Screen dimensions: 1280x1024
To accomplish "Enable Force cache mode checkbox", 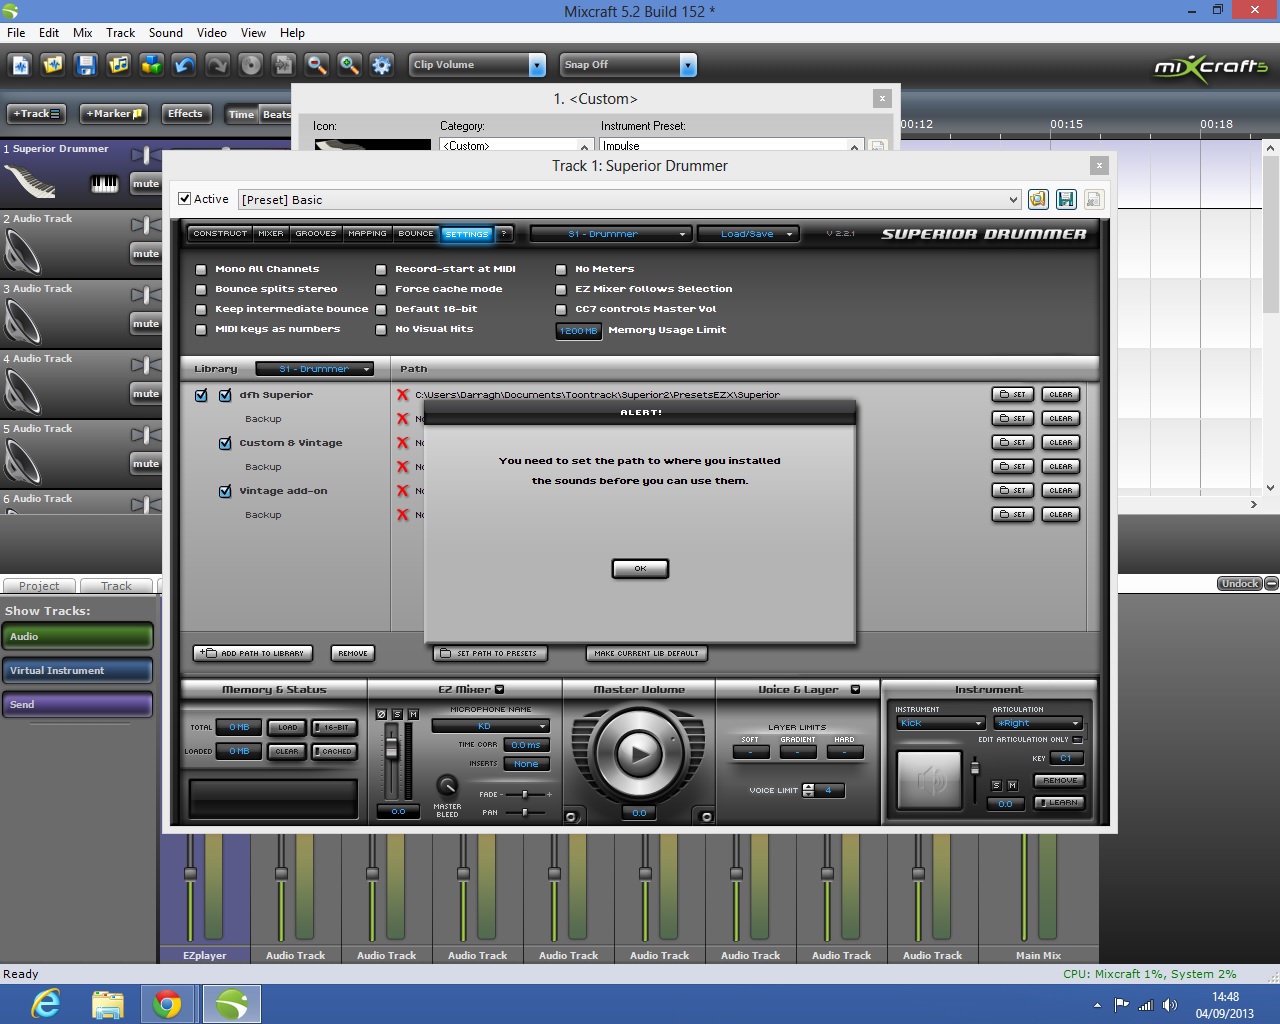I will pos(381,290).
